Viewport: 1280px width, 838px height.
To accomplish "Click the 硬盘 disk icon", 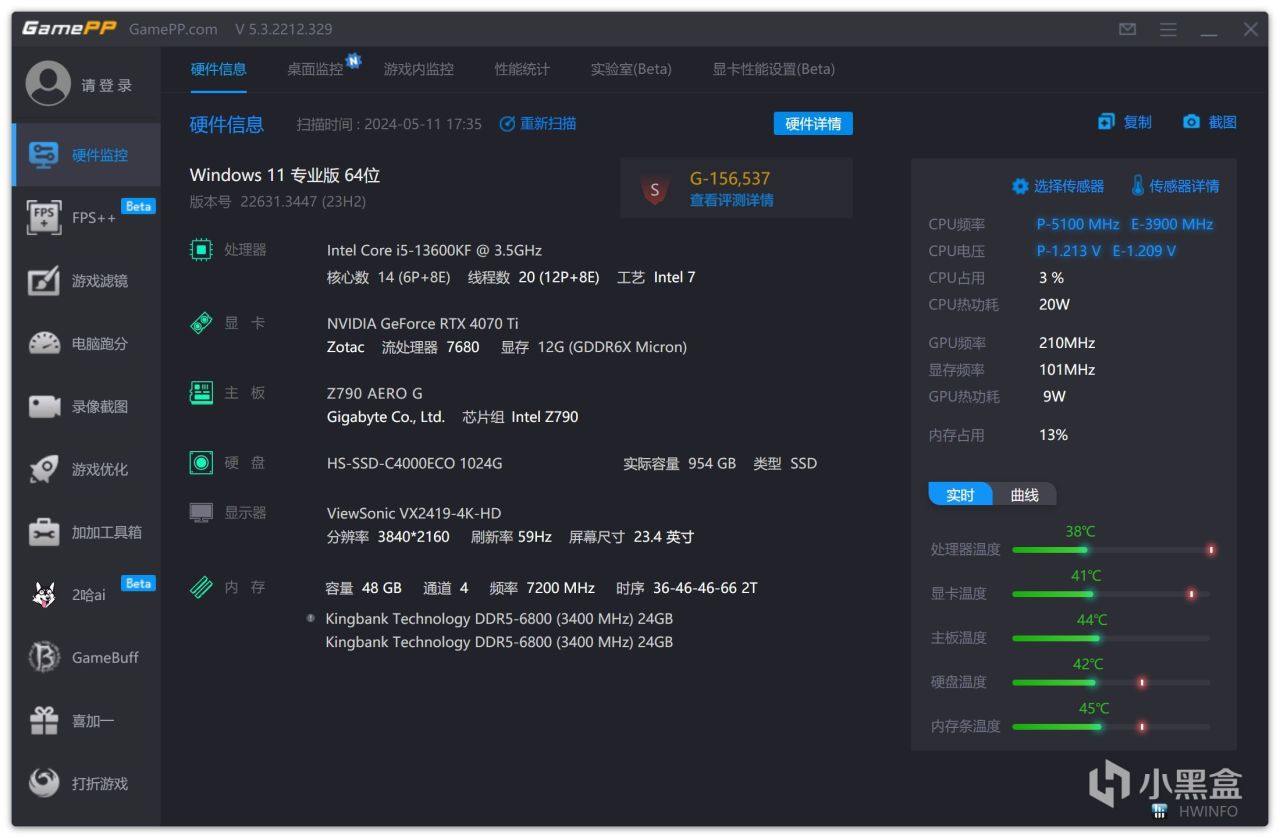I will click(201, 463).
